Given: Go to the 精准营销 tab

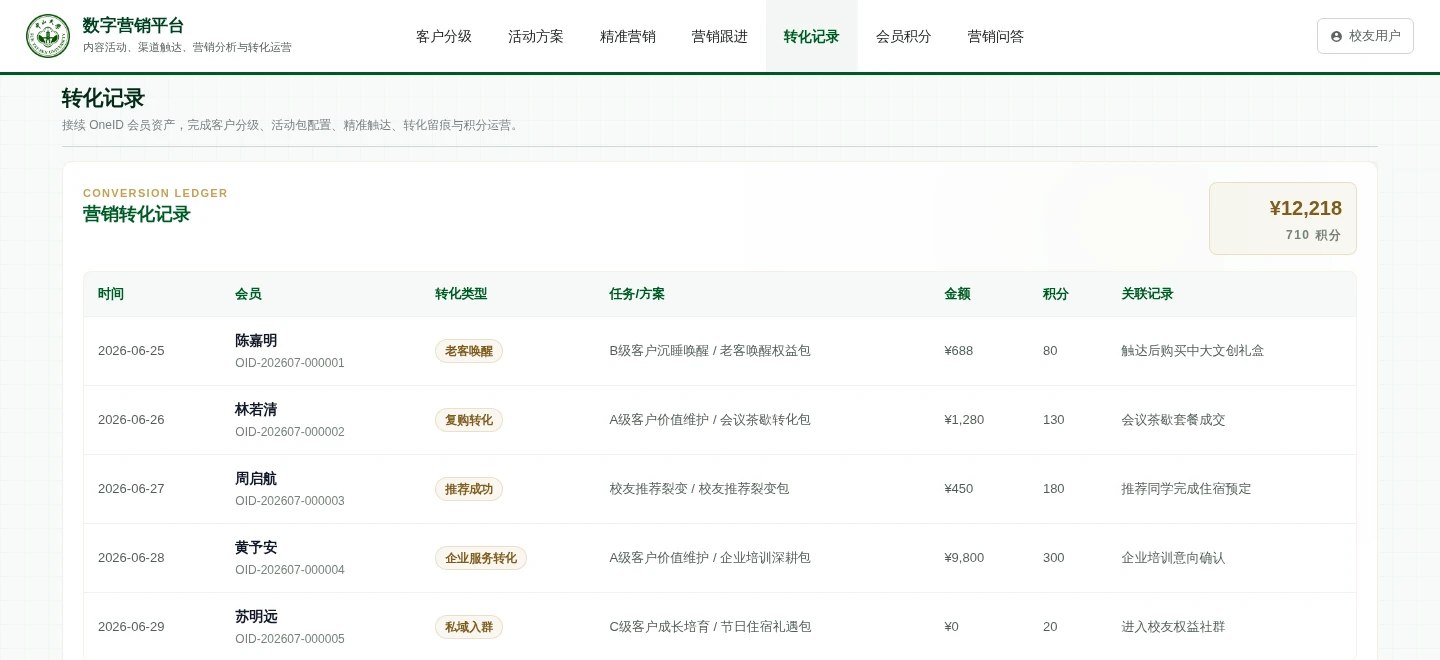Looking at the screenshot, I should [628, 36].
